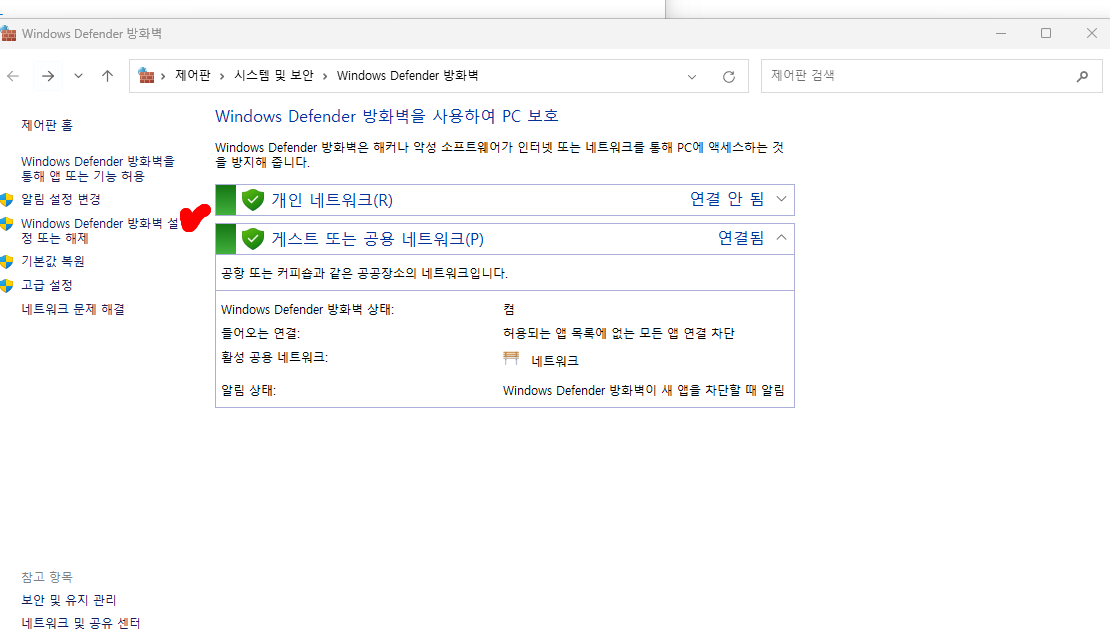1110x636 pixels.
Task: Click the bench network icon beside 네트워크
Action: 511,358
